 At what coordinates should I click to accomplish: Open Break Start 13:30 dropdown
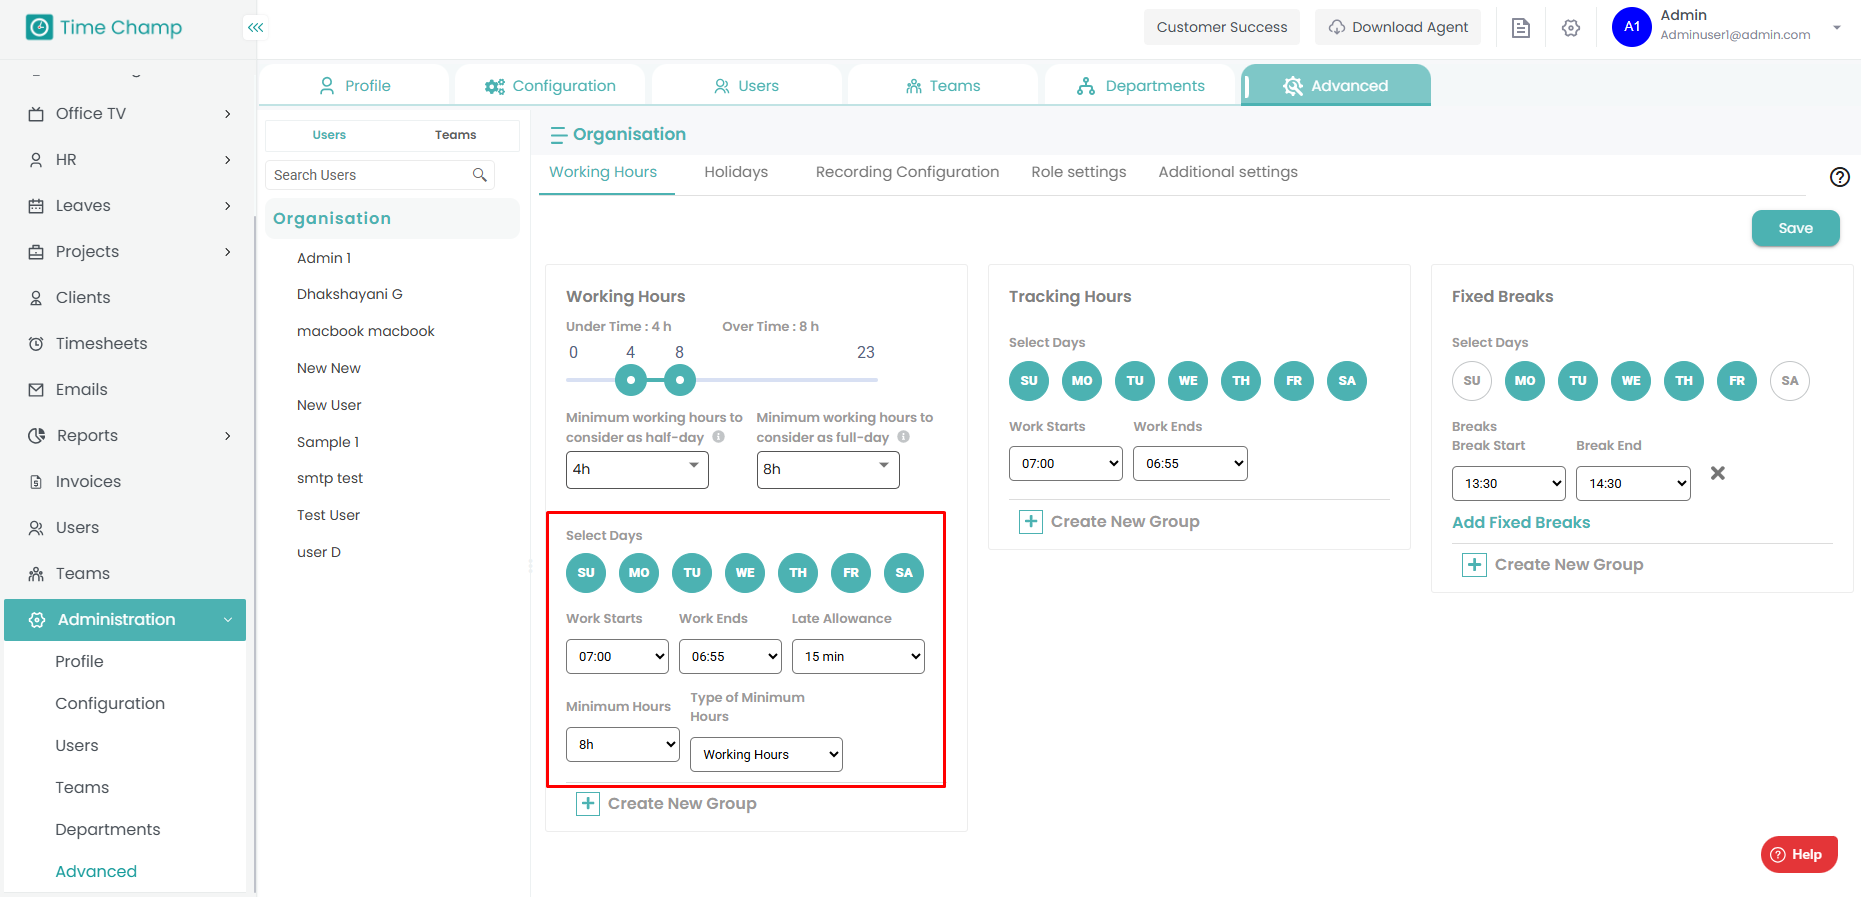click(x=1509, y=484)
